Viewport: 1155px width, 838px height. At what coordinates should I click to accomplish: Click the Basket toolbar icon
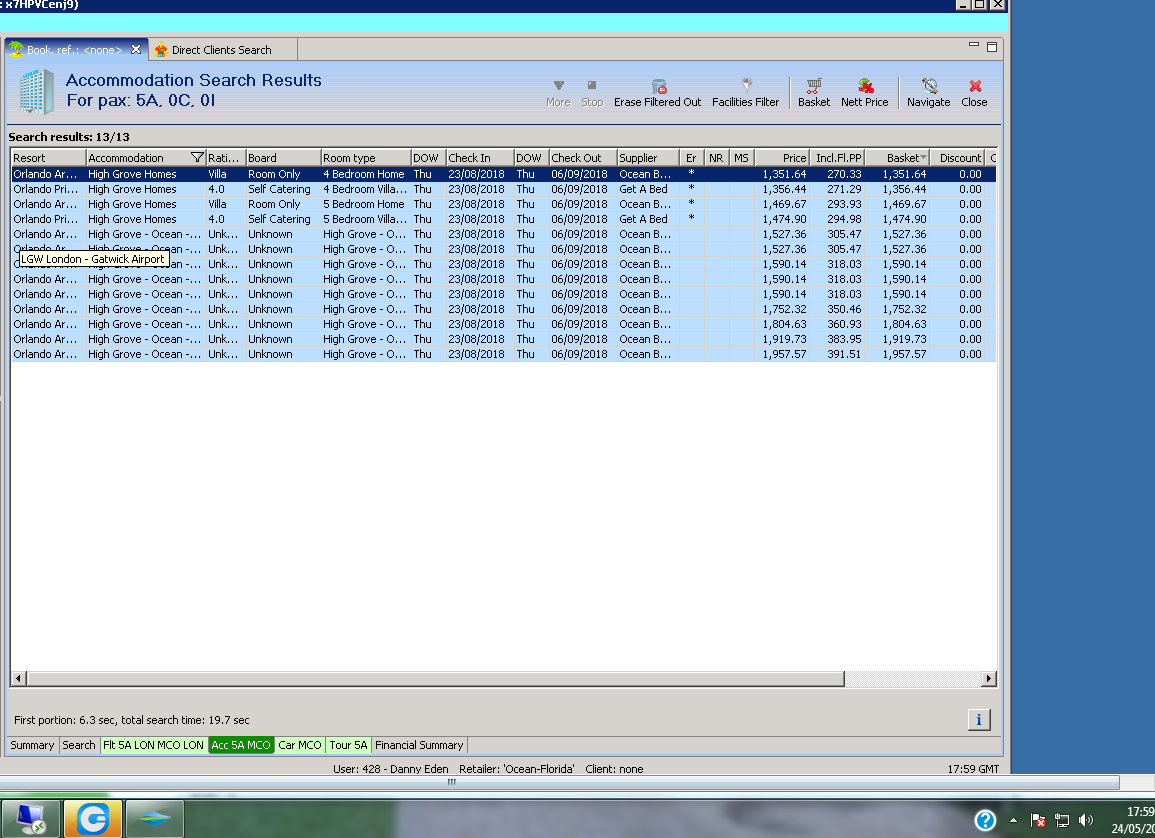813,92
